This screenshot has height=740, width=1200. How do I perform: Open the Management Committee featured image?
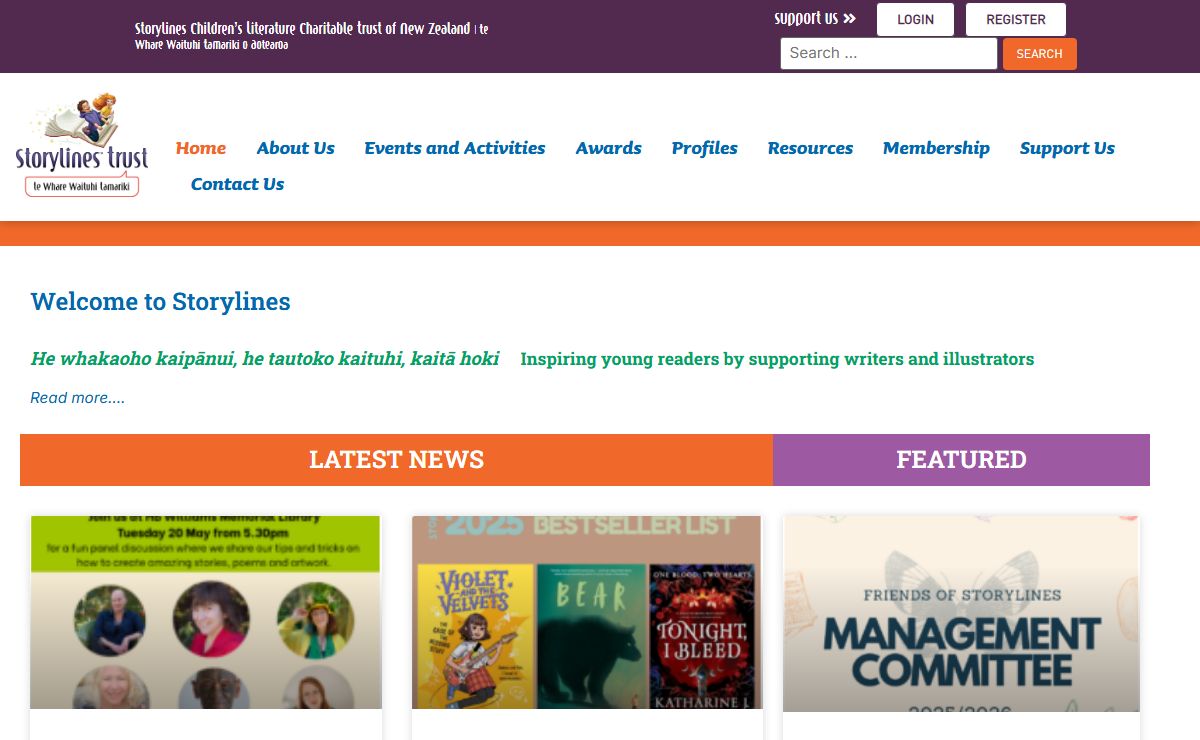click(x=961, y=613)
